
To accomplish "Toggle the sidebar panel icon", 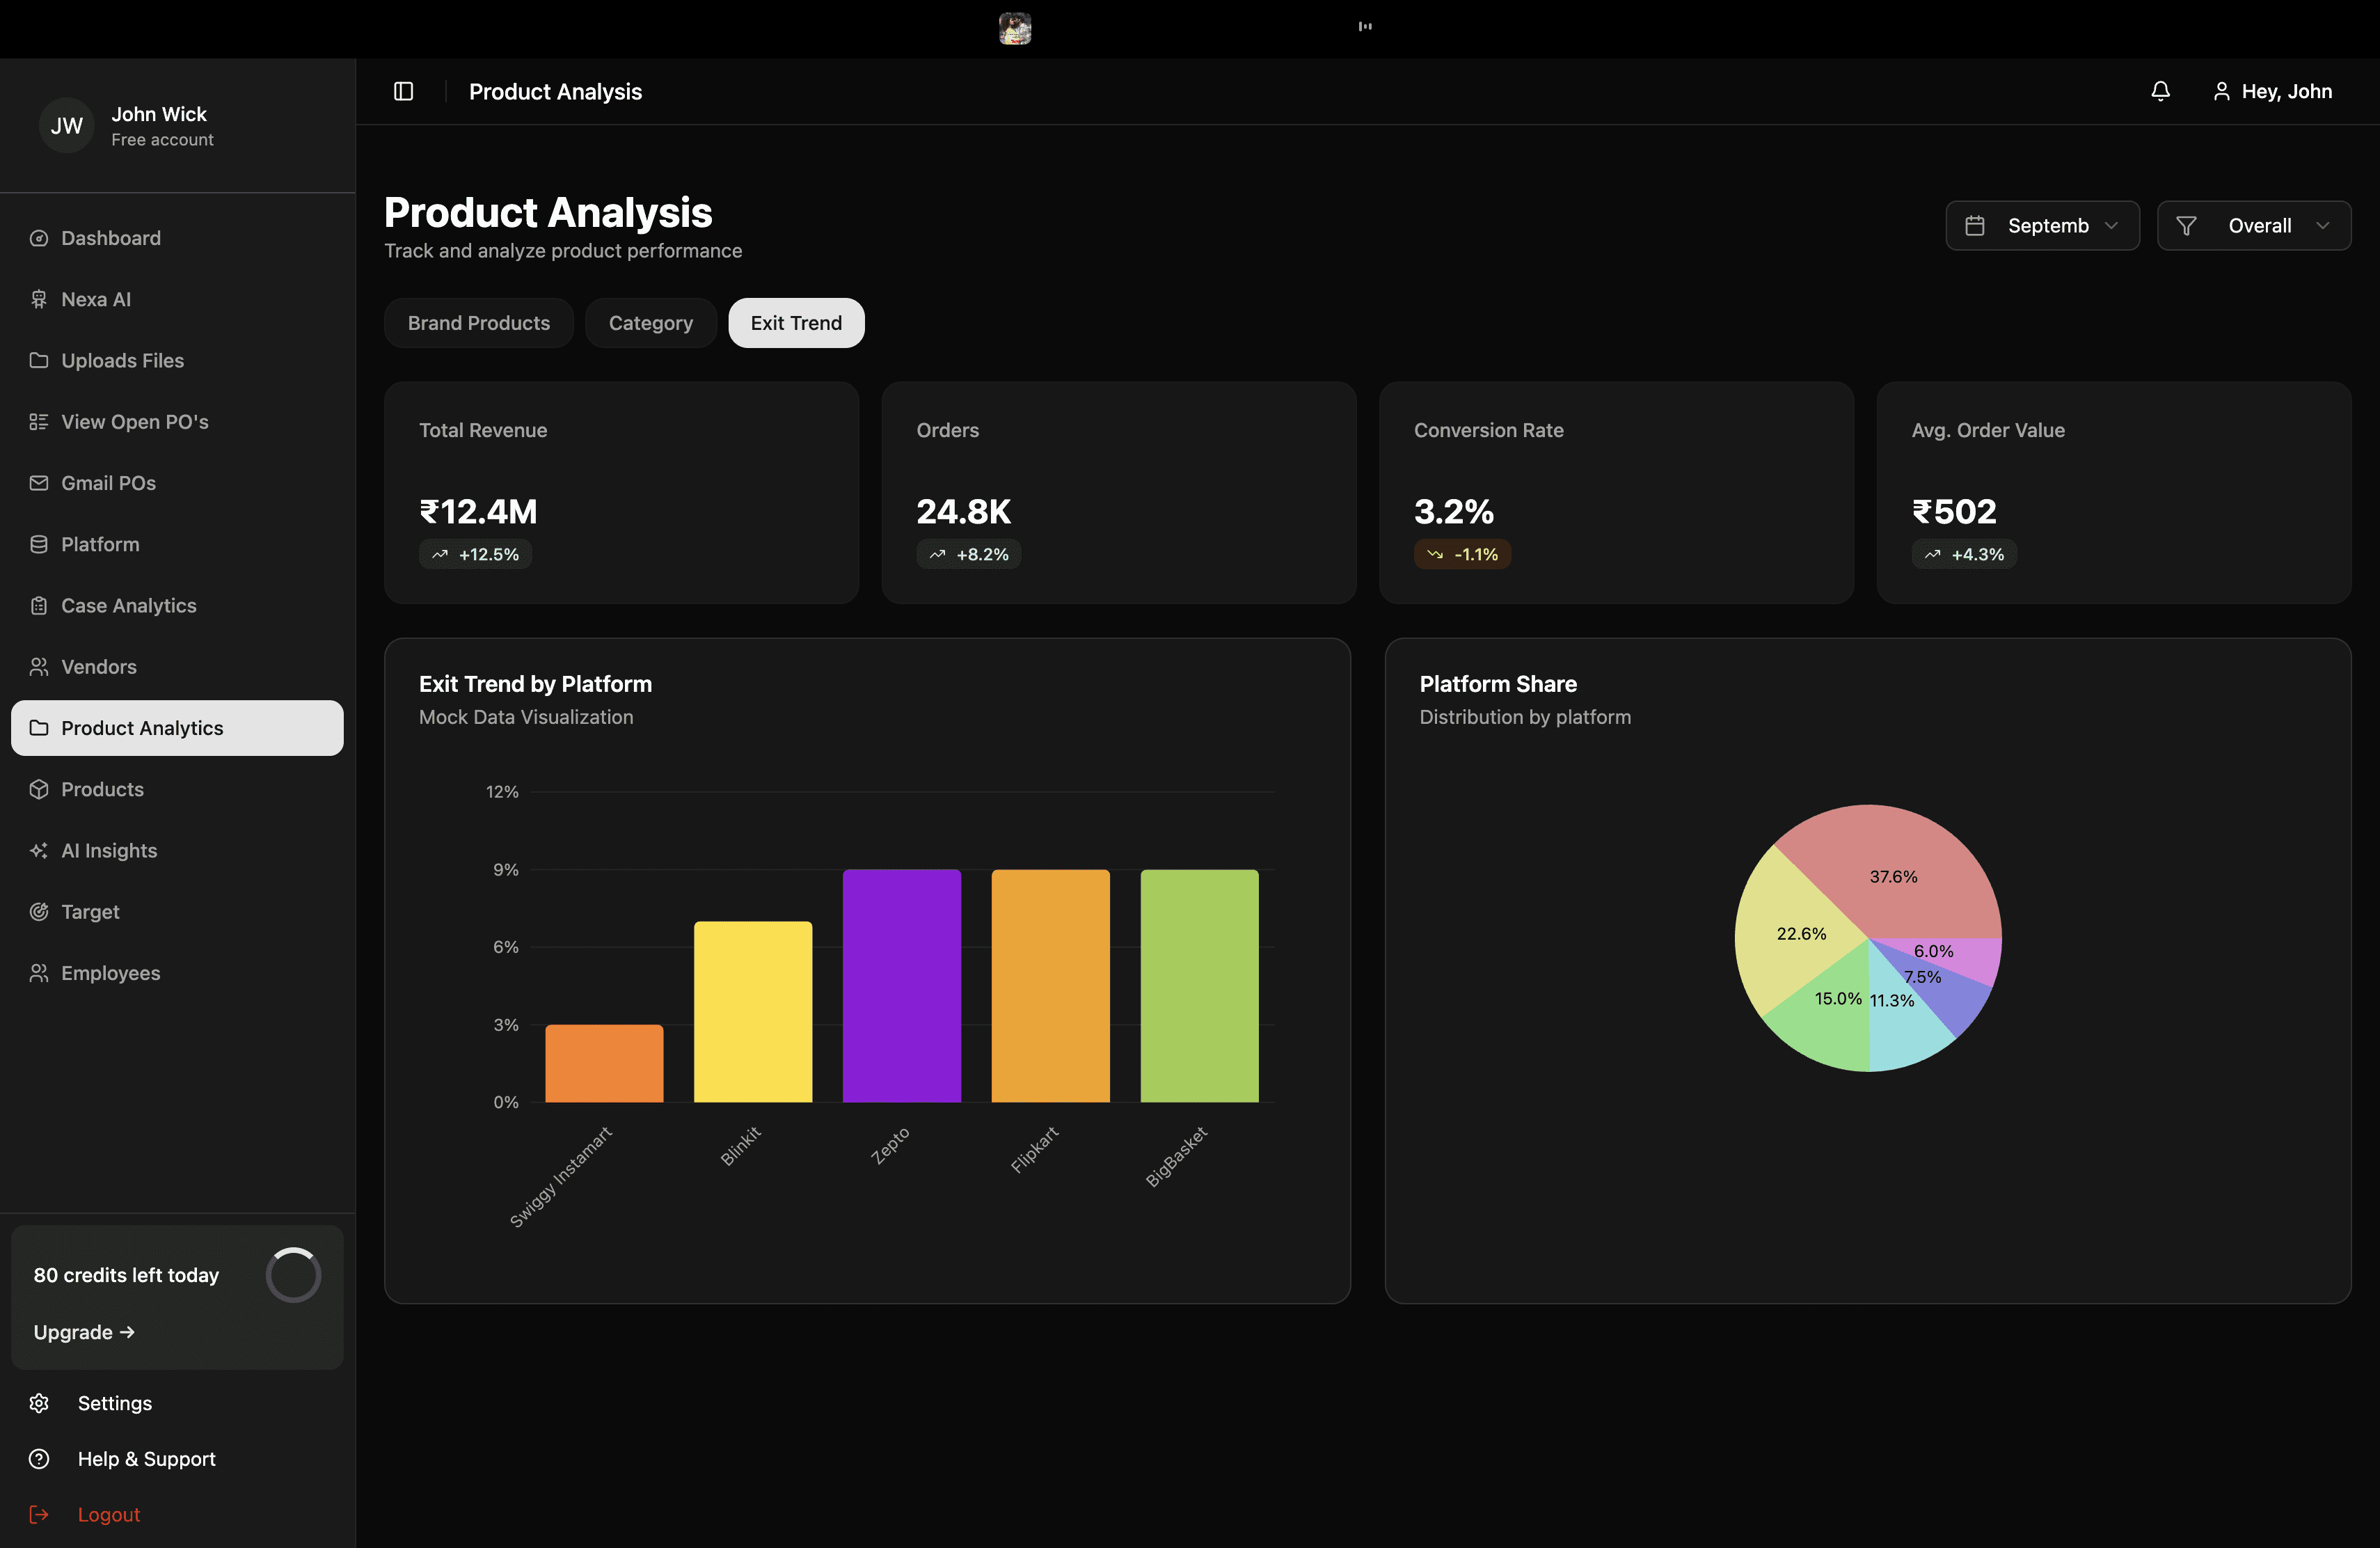I will pos(403,91).
